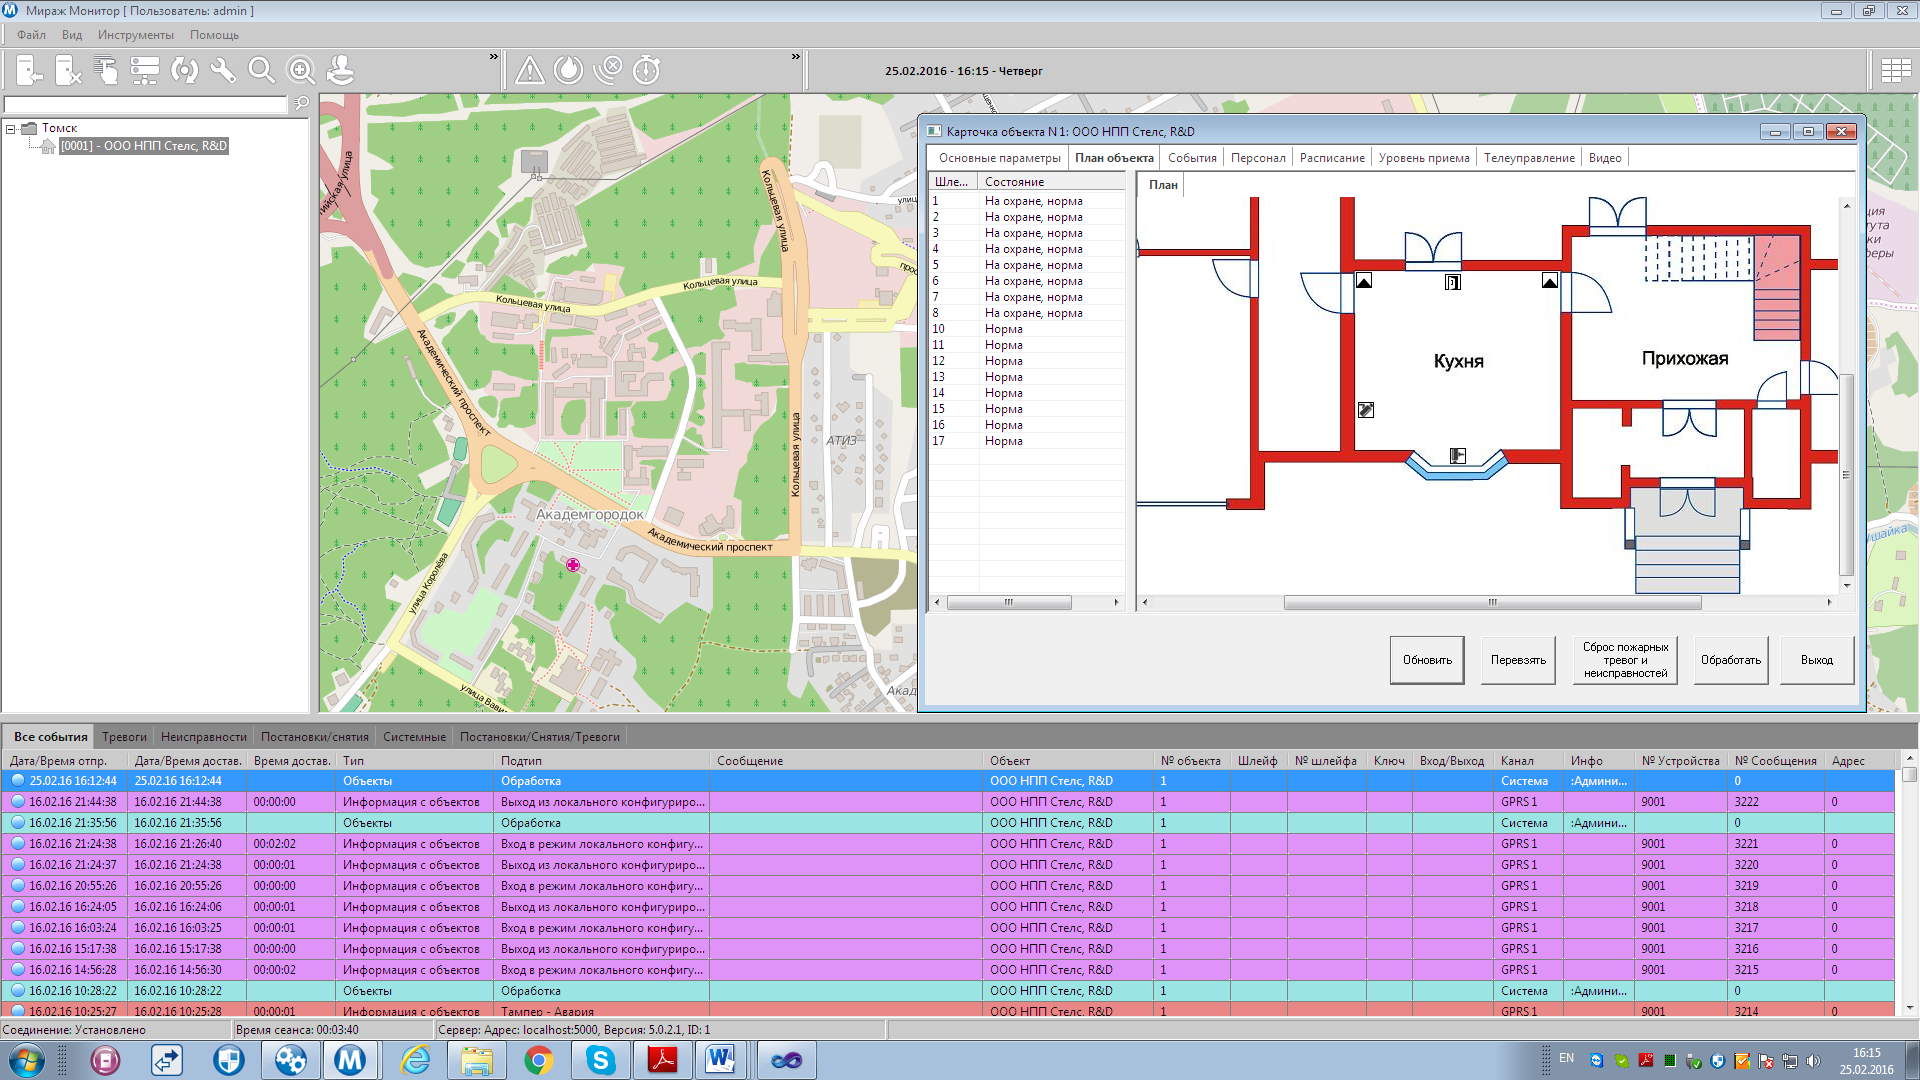
Task: Expand the left toolbar overflow chevron
Action: tap(493, 57)
